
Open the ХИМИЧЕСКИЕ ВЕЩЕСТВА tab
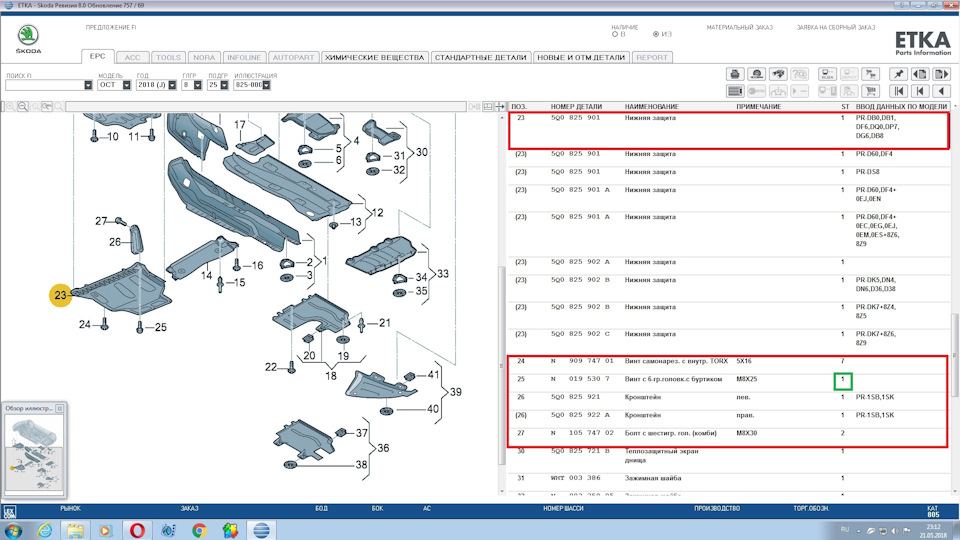[x=374, y=58]
